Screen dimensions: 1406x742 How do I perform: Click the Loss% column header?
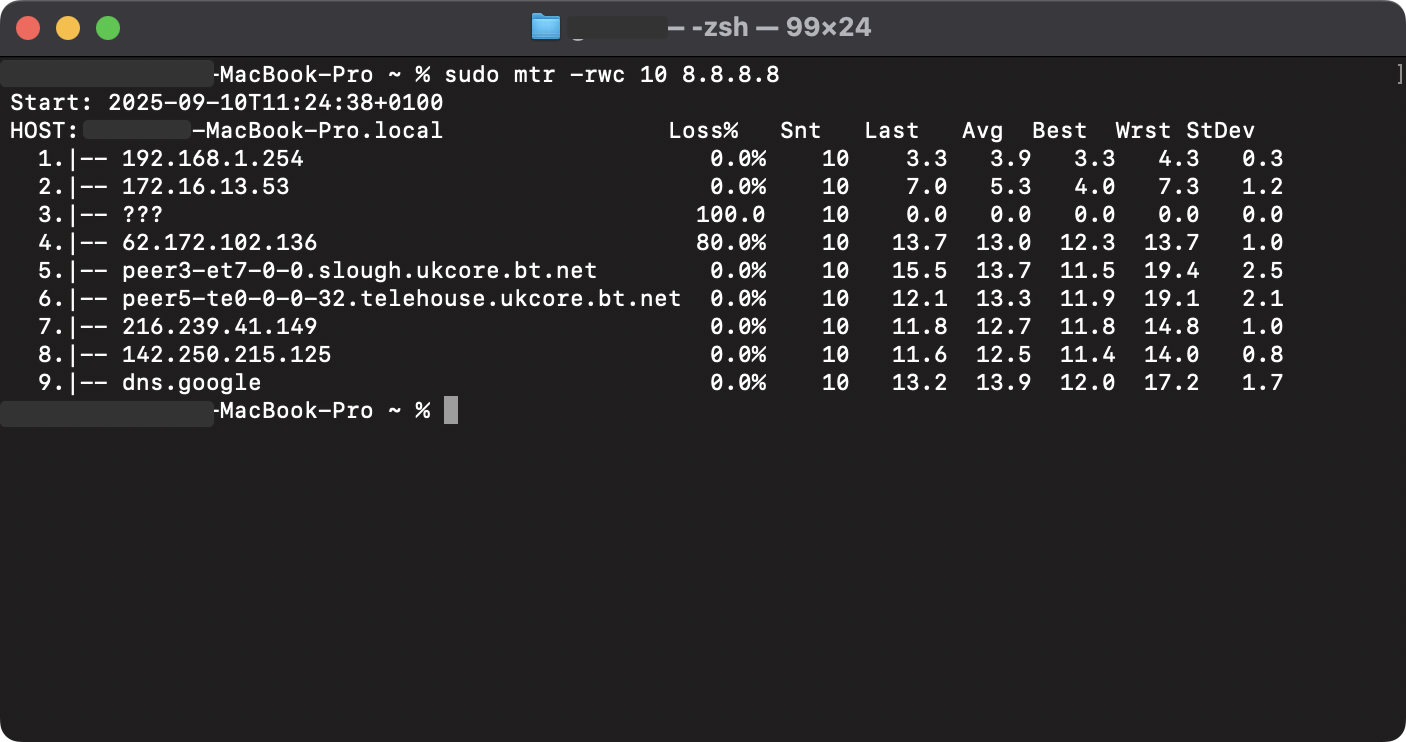coord(703,130)
